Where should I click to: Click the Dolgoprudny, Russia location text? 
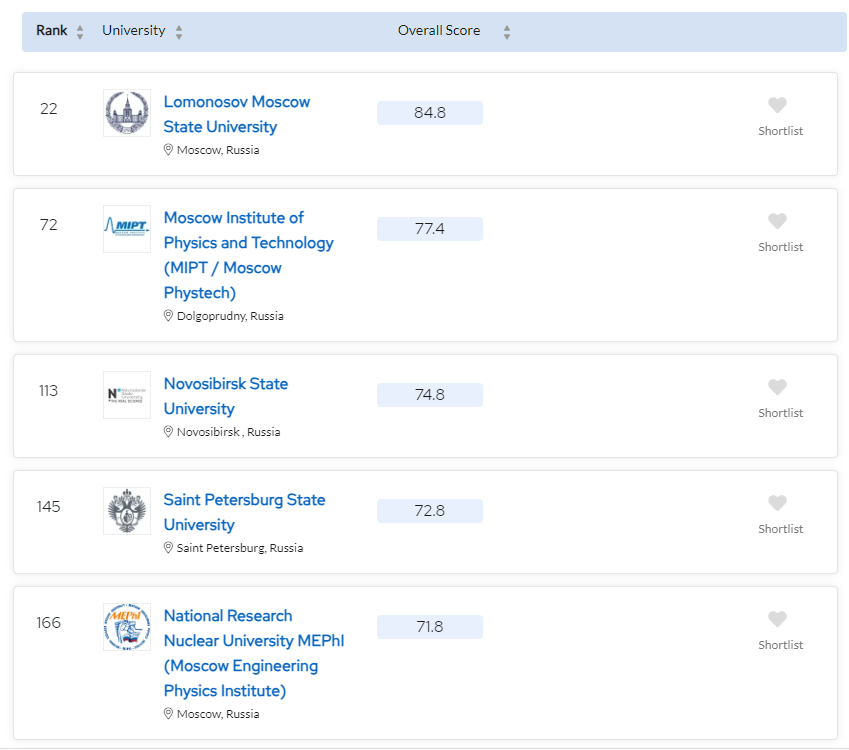tap(230, 316)
